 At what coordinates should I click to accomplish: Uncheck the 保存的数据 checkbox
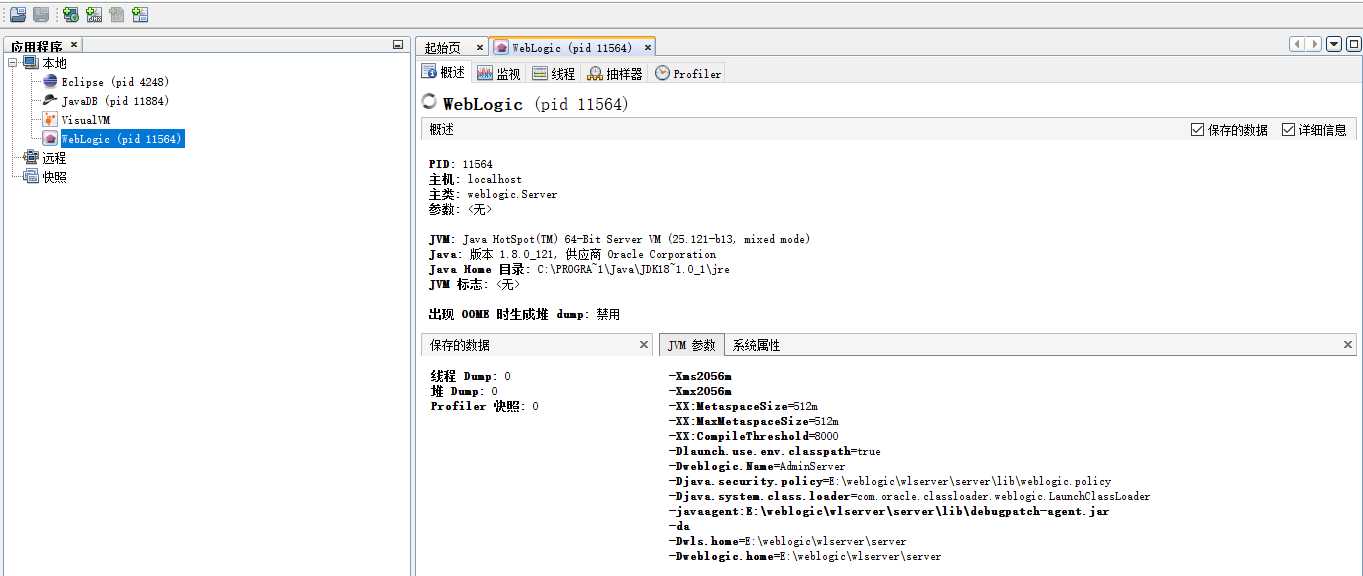click(1197, 130)
